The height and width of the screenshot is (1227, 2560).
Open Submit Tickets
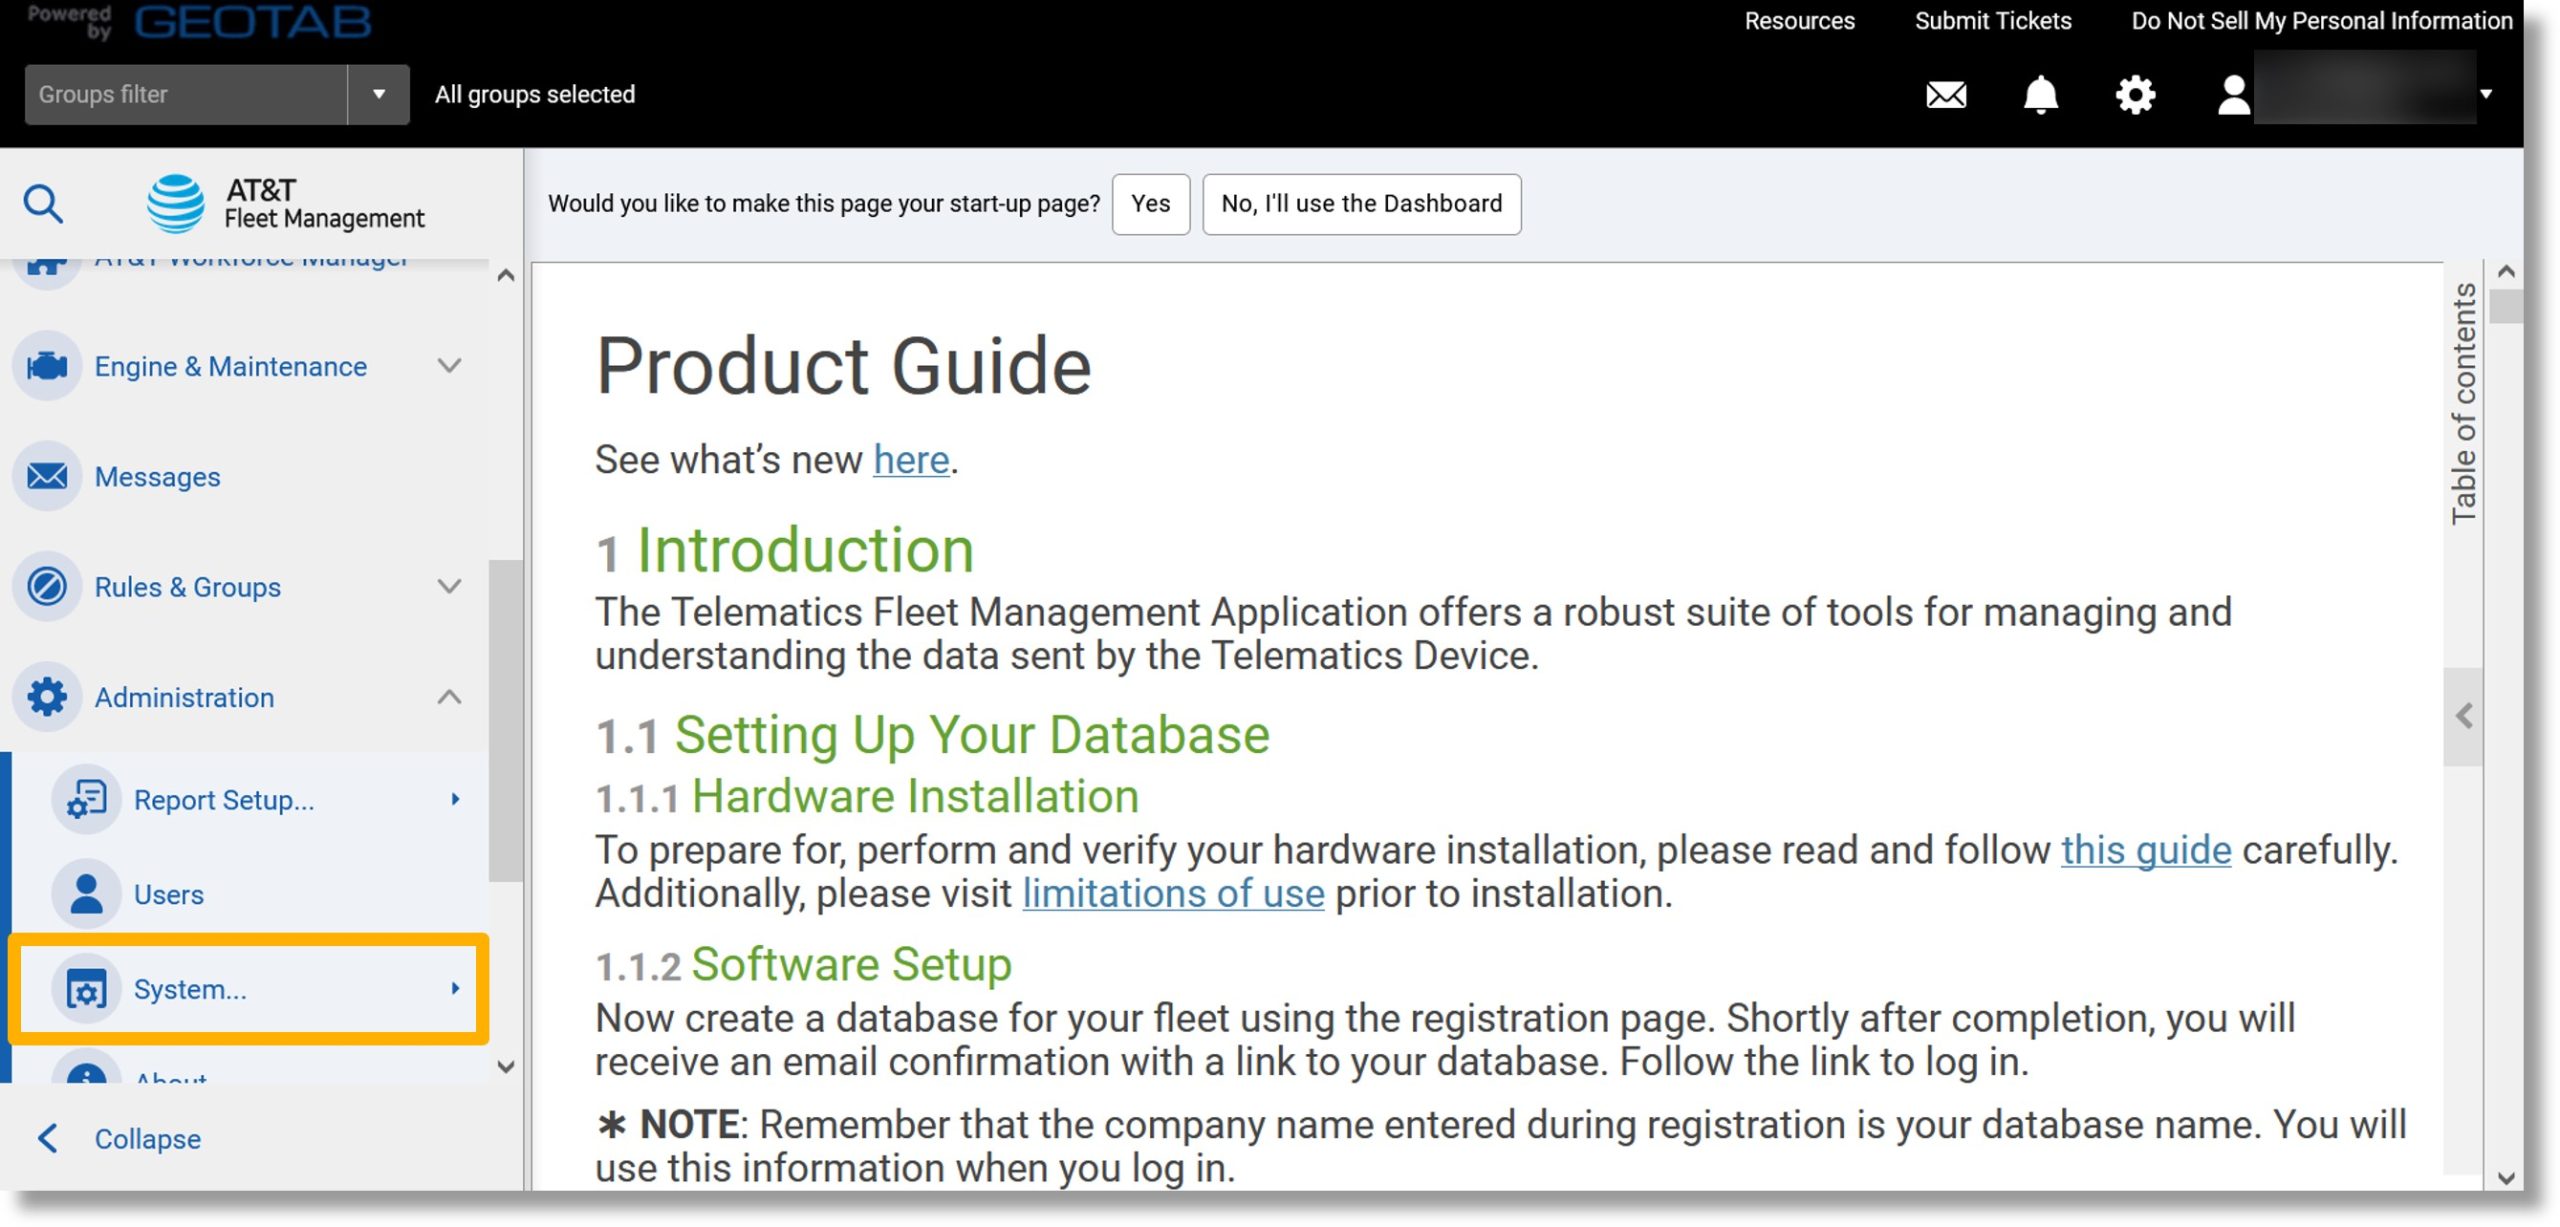(x=1992, y=21)
